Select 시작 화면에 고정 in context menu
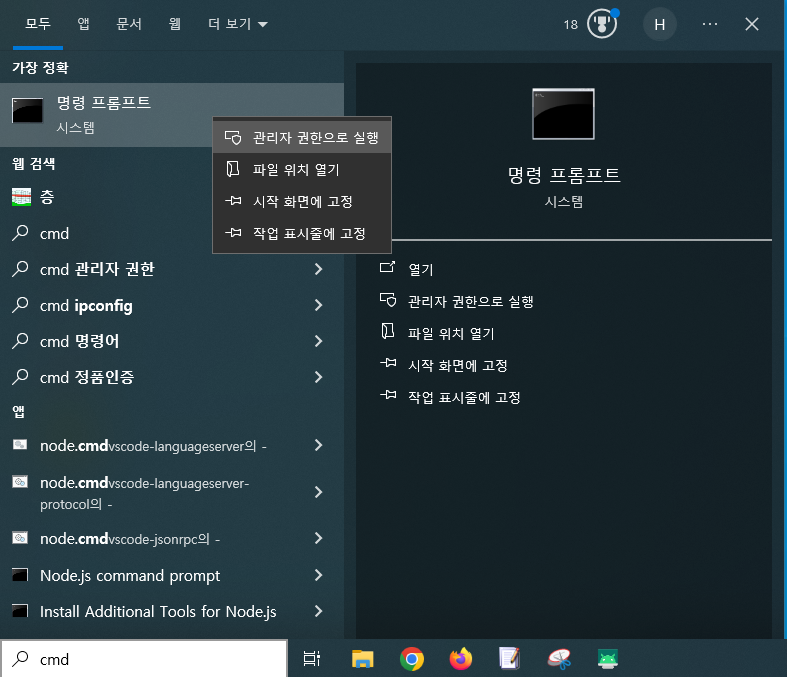This screenshot has height=677, width=787. [302, 201]
